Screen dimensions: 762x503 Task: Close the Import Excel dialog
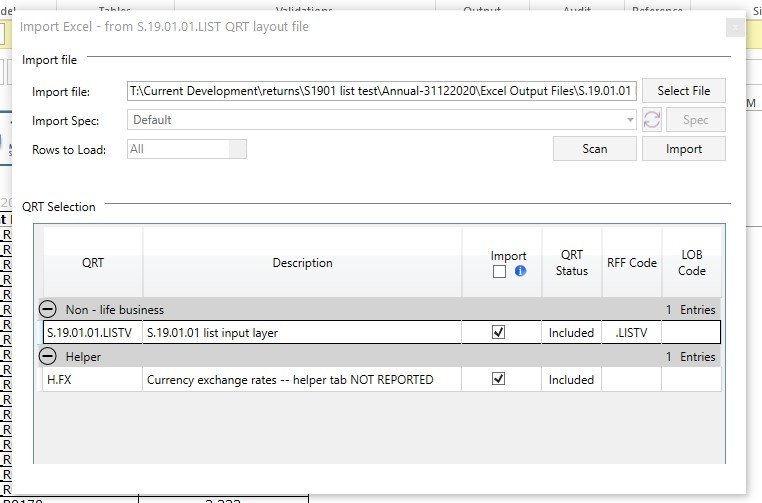[x=735, y=27]
